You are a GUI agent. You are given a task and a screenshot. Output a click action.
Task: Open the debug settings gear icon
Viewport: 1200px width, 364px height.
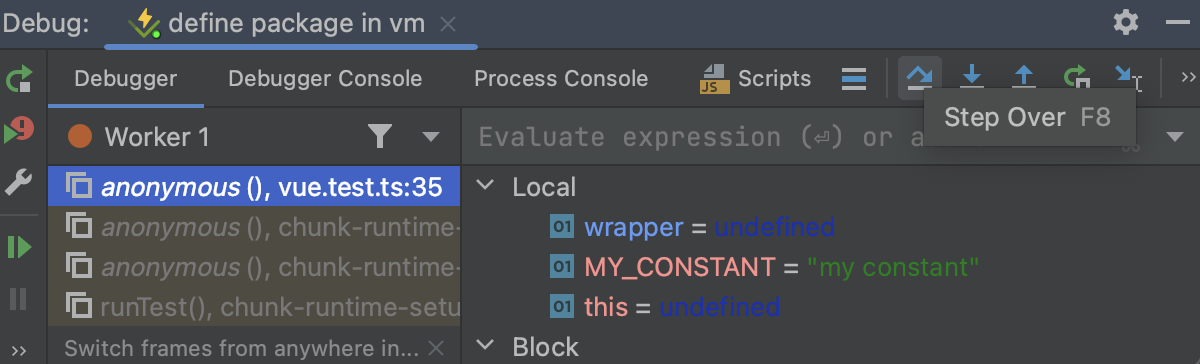[x=1126, y=22]
